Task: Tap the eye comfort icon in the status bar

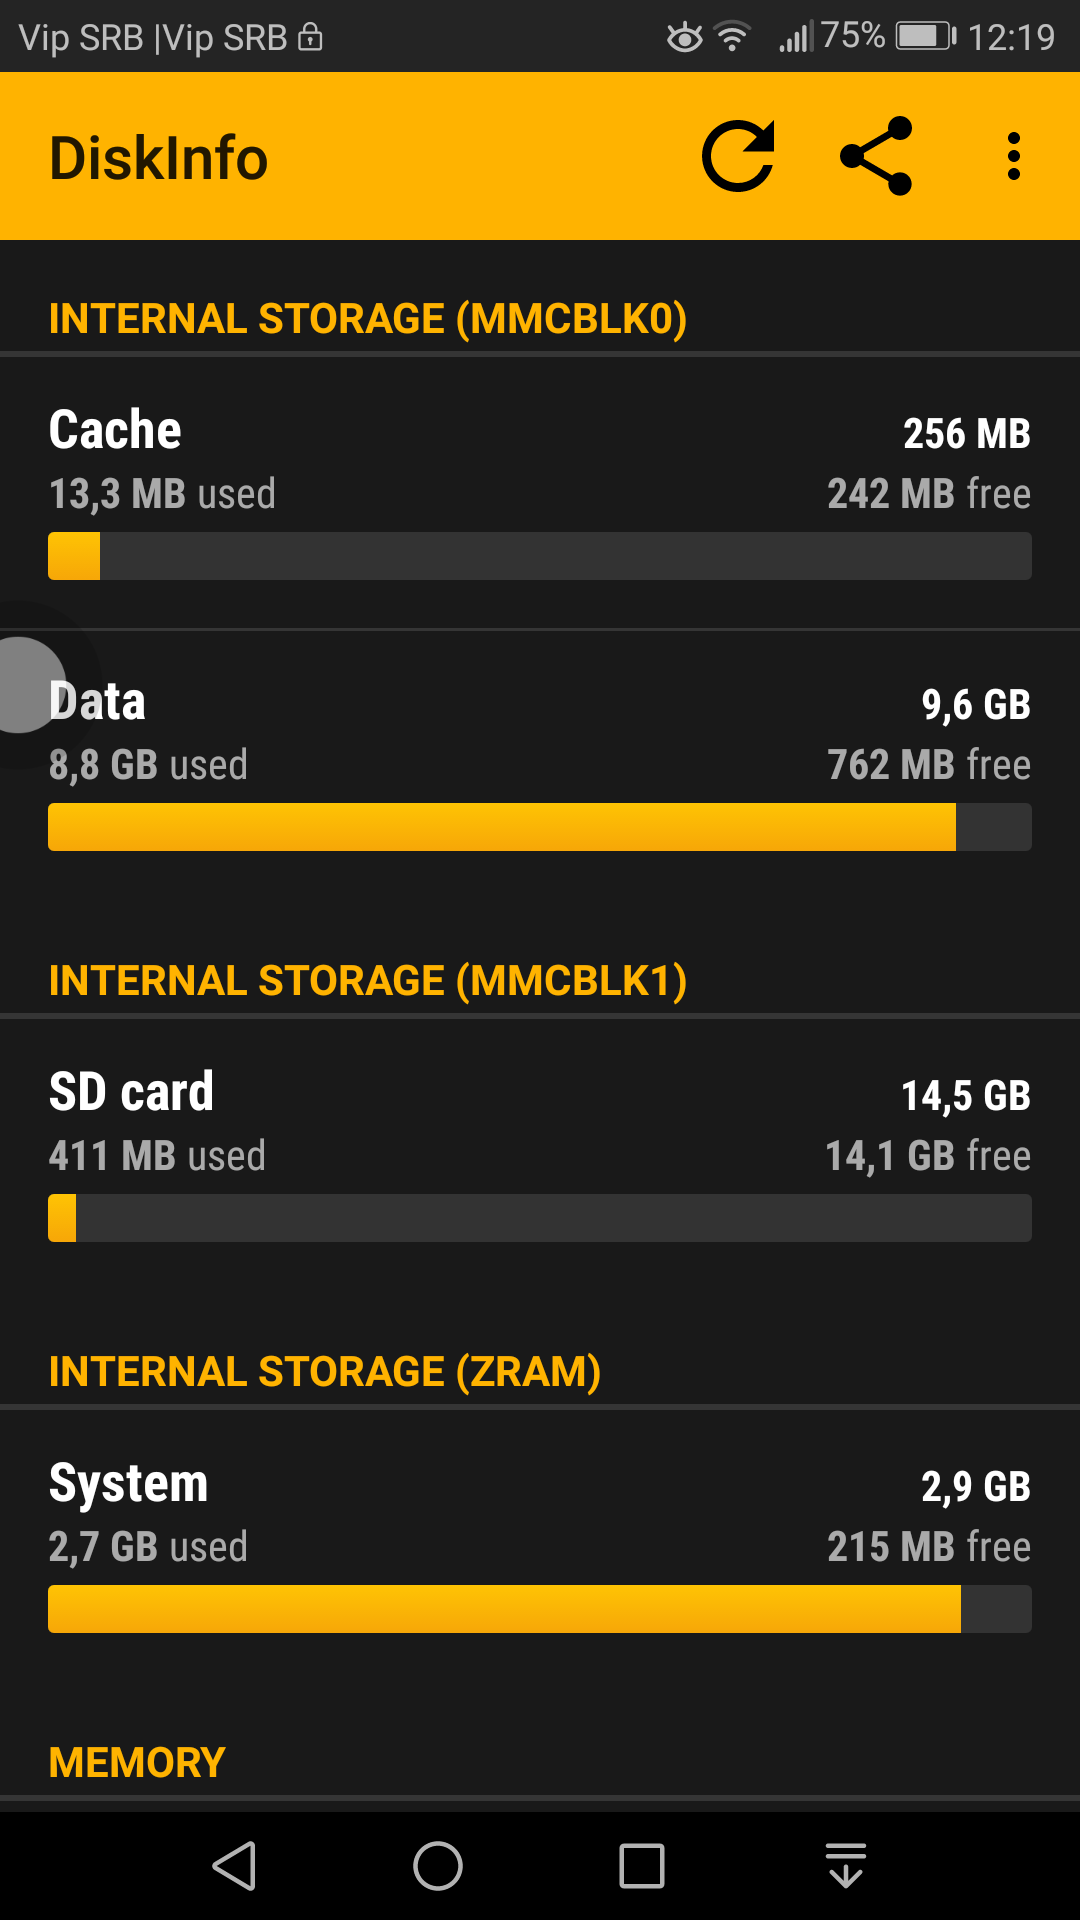Action: click(x=685, y=37)
